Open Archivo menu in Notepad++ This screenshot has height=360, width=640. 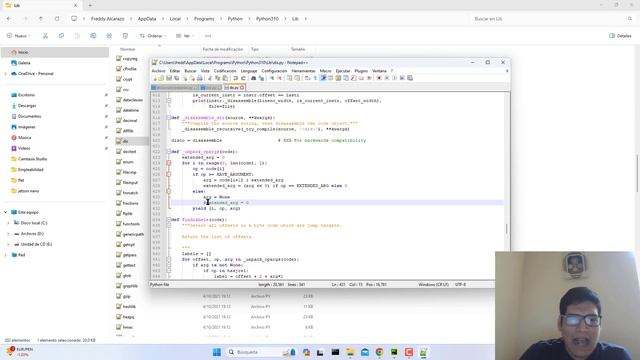(x=158, y=71)
